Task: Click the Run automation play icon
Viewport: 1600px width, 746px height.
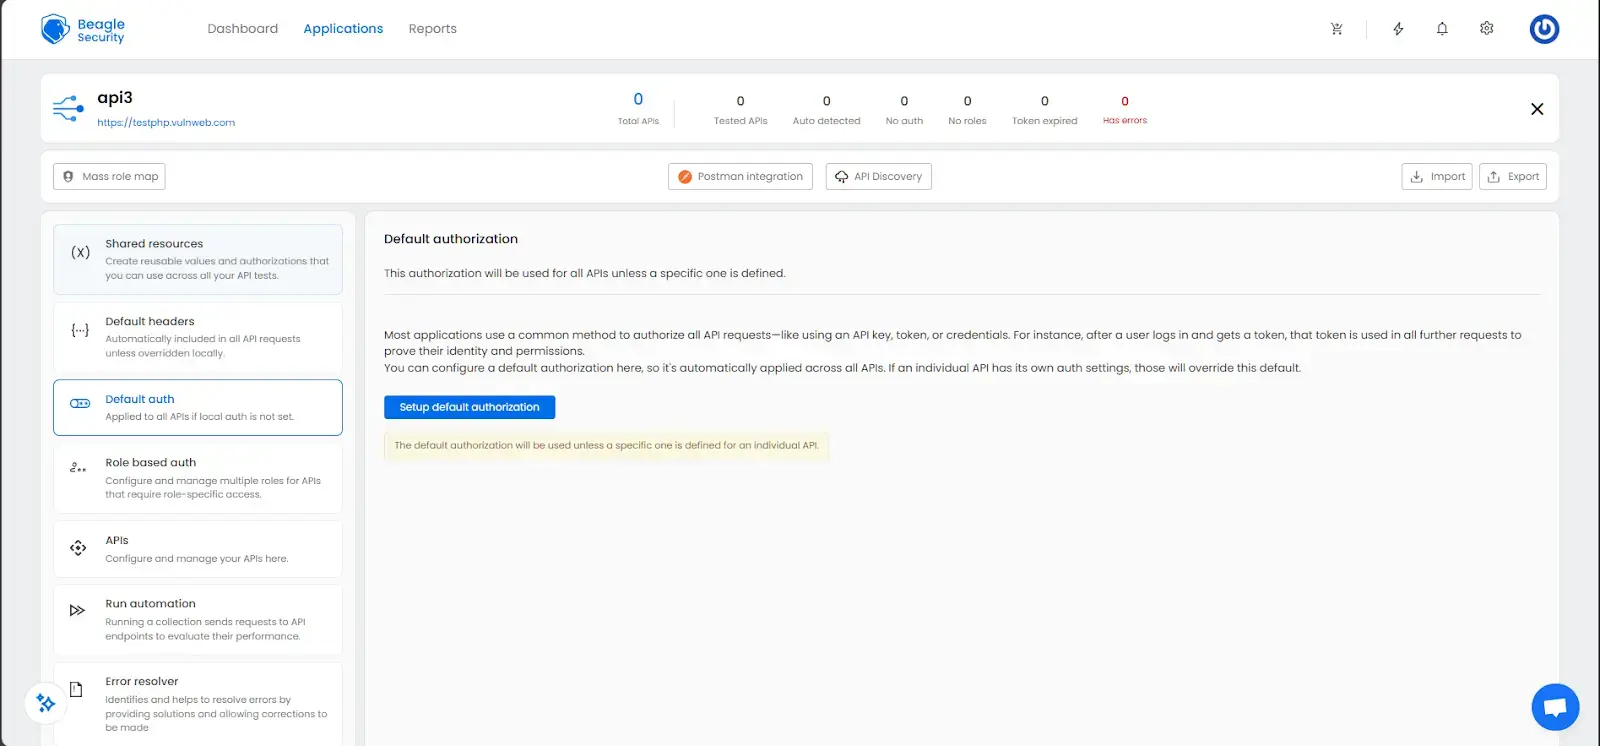Action: 77,610
